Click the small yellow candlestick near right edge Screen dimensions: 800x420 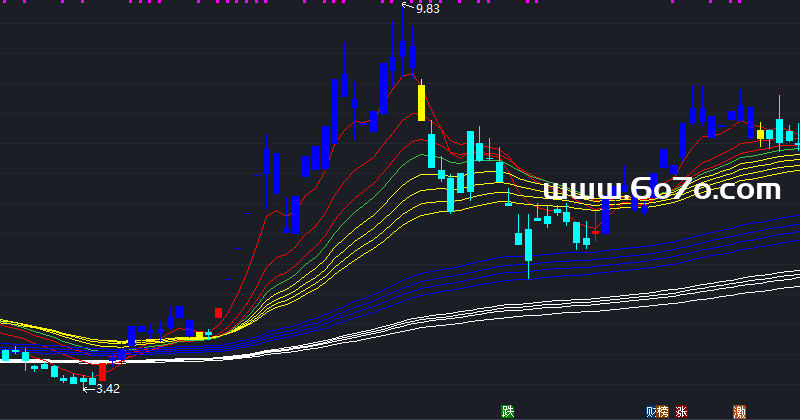tap(760, 134)
